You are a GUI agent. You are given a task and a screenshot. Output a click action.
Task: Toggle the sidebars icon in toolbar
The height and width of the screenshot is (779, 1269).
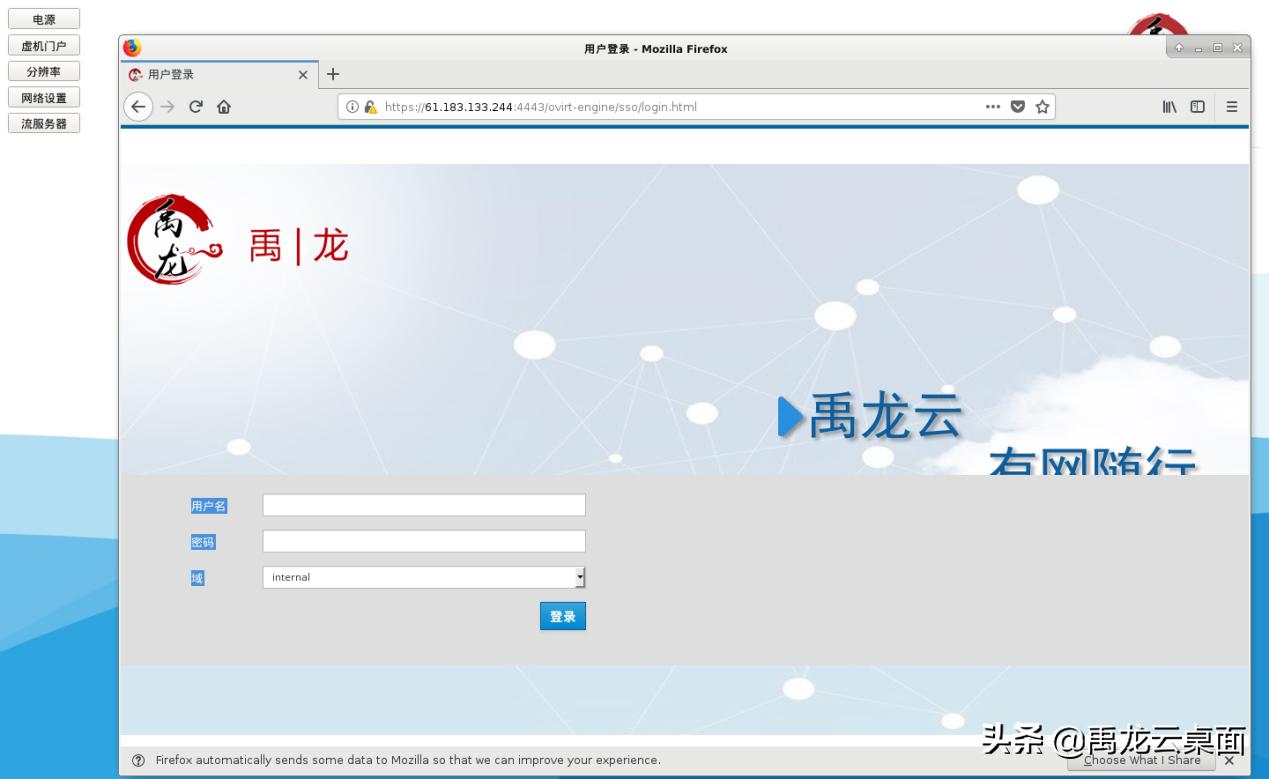[x=1197, y=107]
